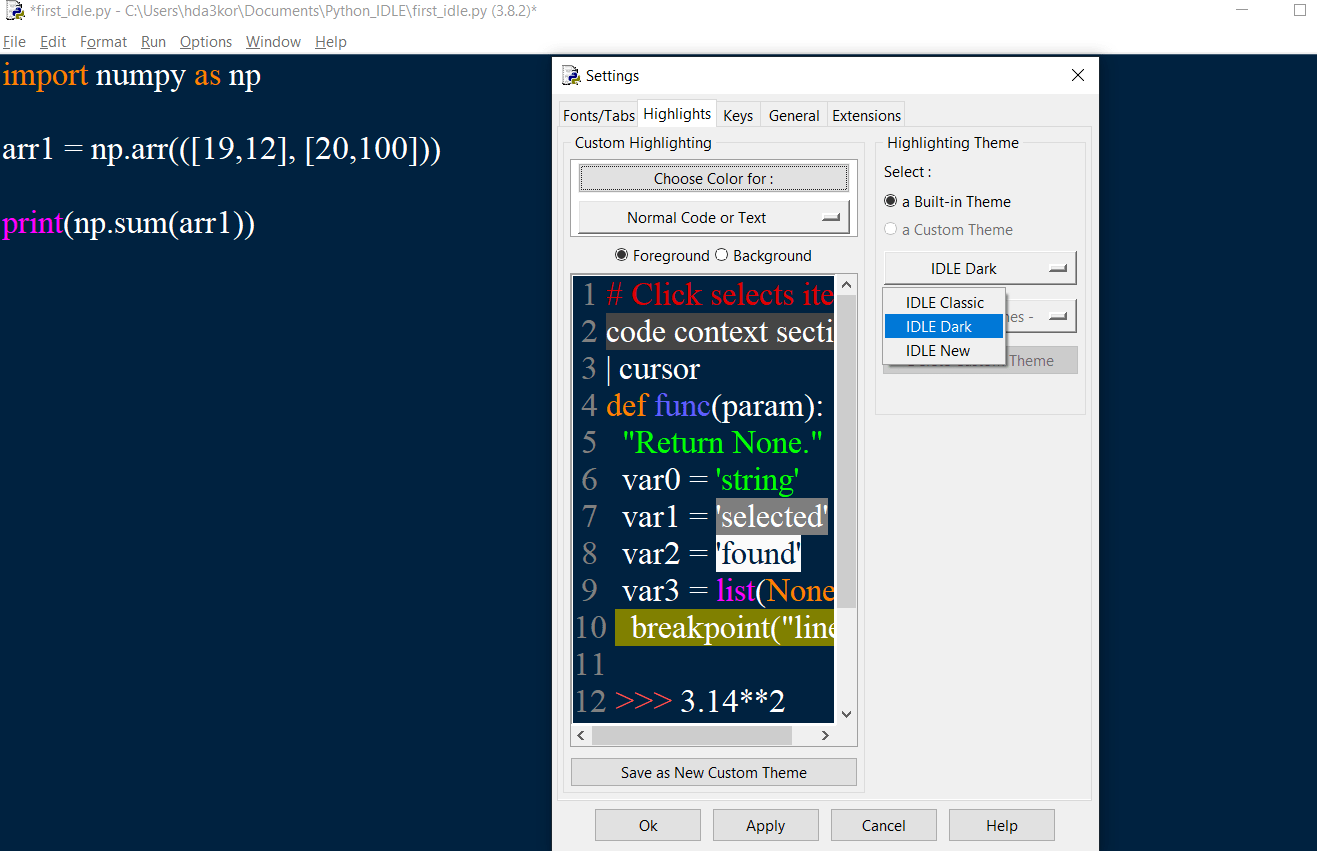1317x851 pixels.
Task: Click the Help button in Settings
Action: [1002, 825]
